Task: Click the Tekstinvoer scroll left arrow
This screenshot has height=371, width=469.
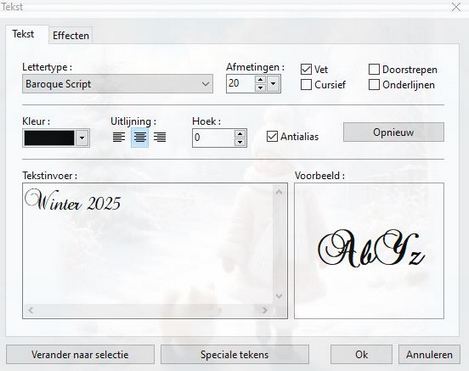Action: coord(30,310)
